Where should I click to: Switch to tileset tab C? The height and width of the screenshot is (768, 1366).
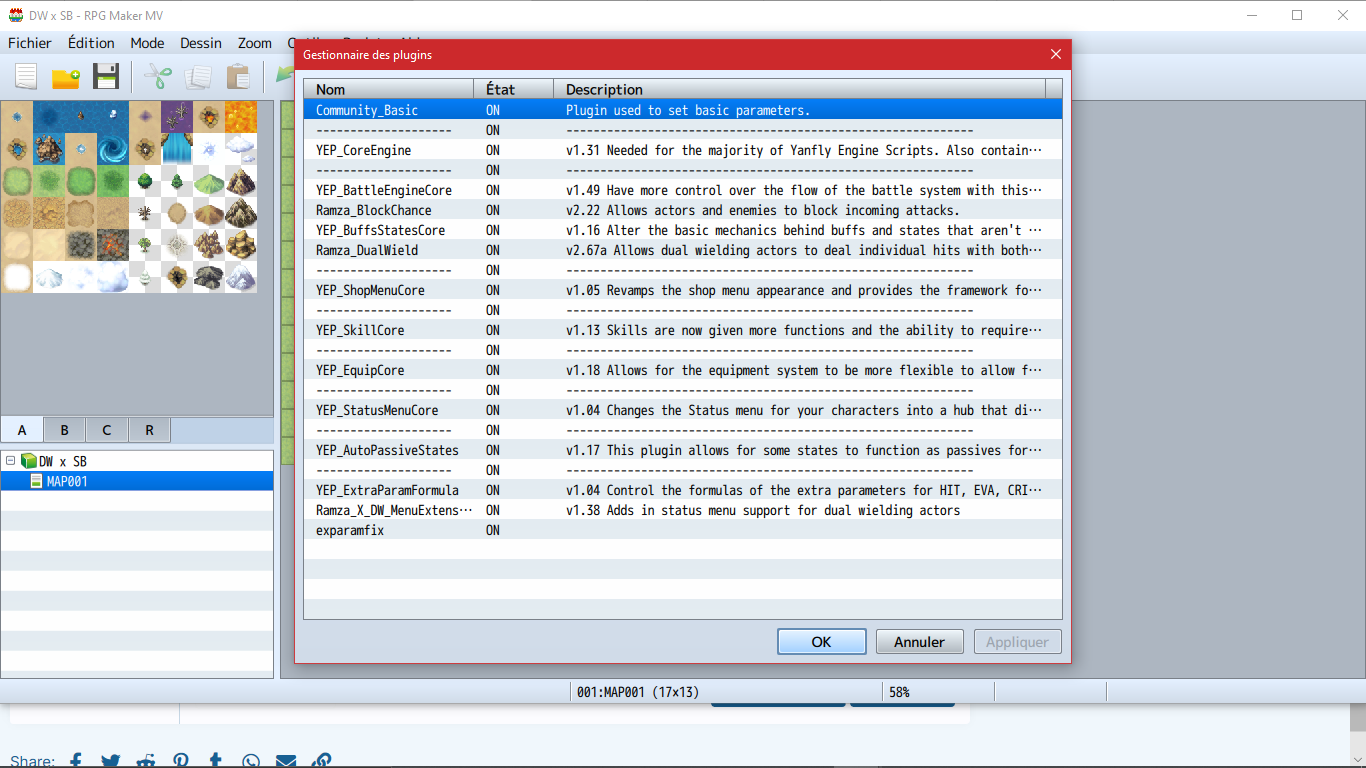pos(107,430)
